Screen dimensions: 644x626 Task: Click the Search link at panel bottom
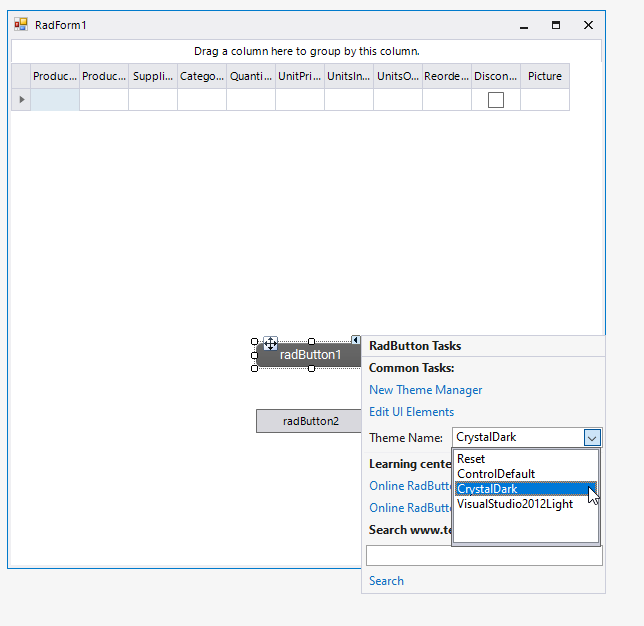pos(386,581)
